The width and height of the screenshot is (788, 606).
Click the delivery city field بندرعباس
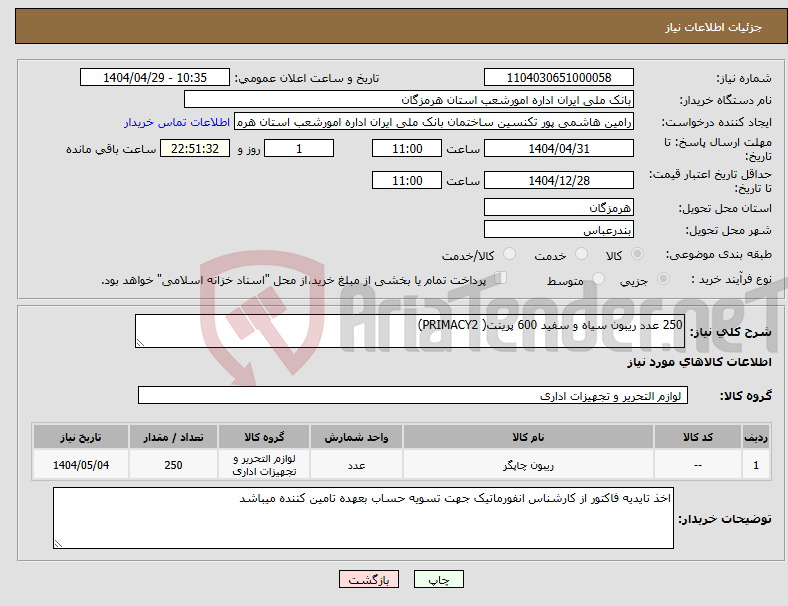point(558,230)
